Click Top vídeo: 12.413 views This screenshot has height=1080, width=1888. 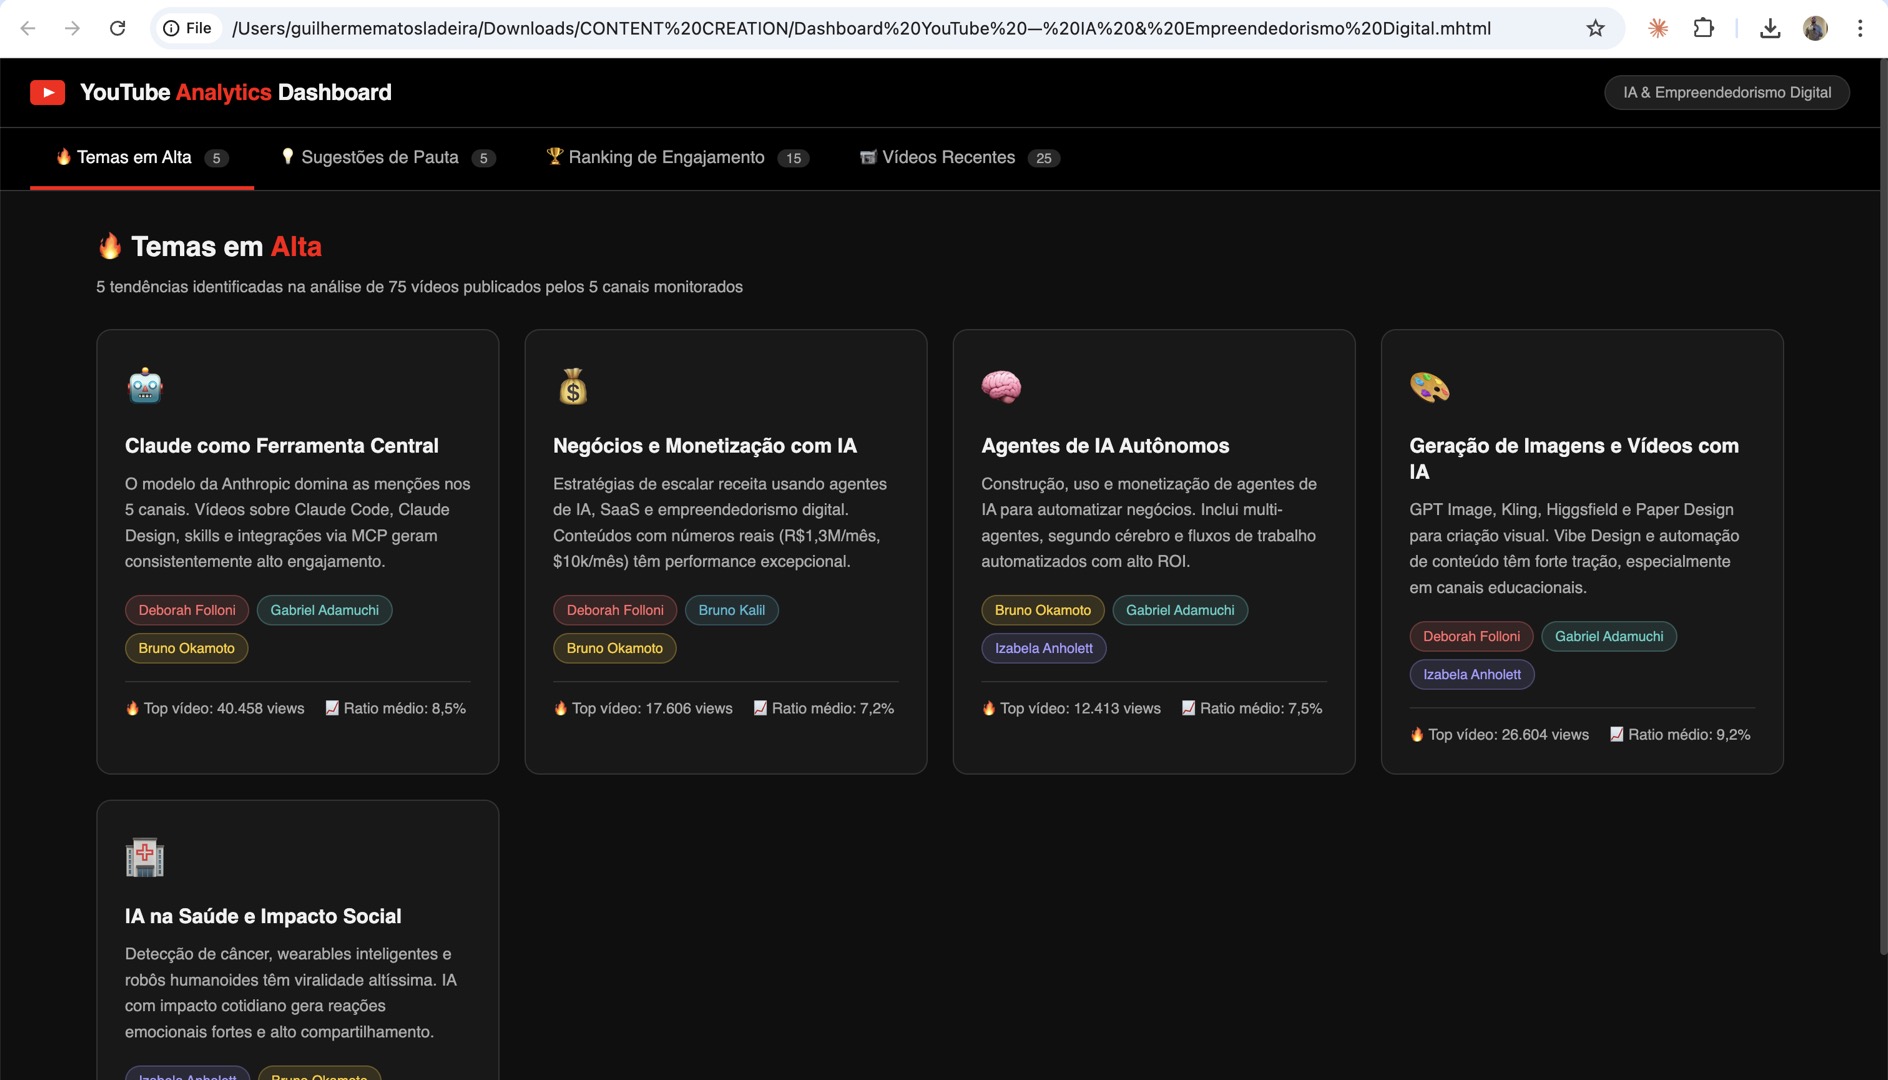click(1071, 708)
